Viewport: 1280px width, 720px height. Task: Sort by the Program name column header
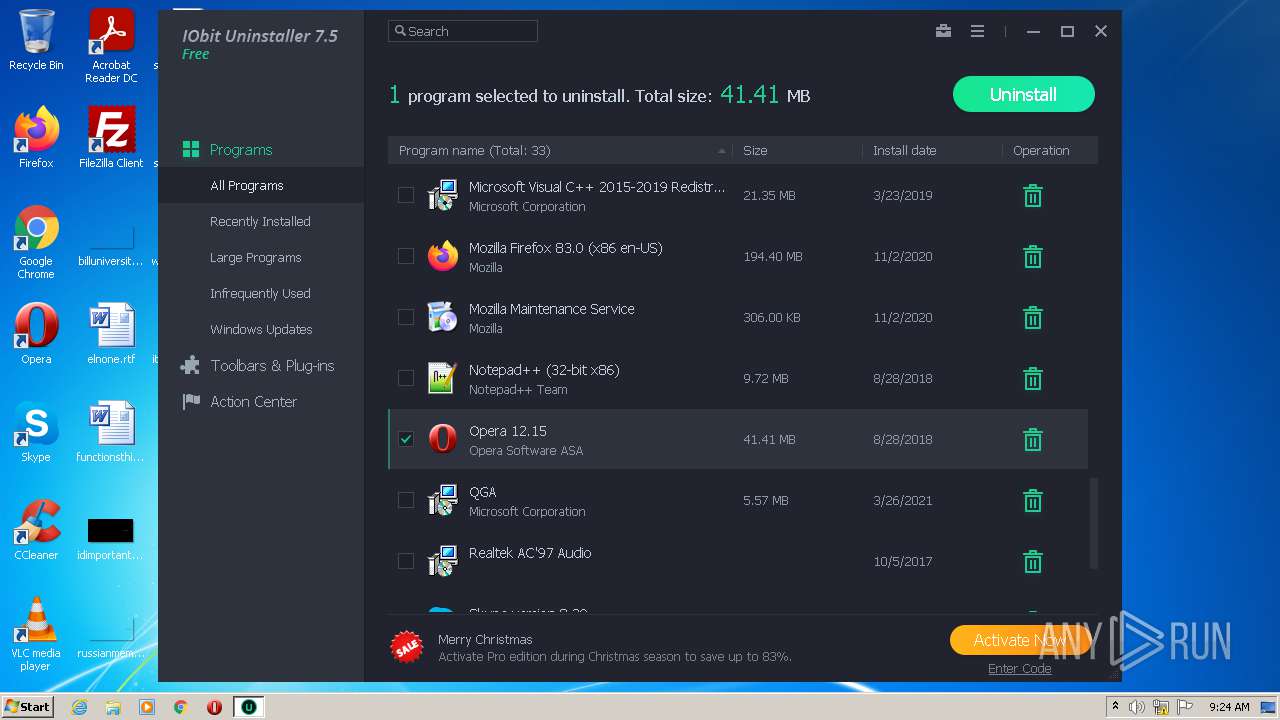pyautogui.click(x=560, y=150)
